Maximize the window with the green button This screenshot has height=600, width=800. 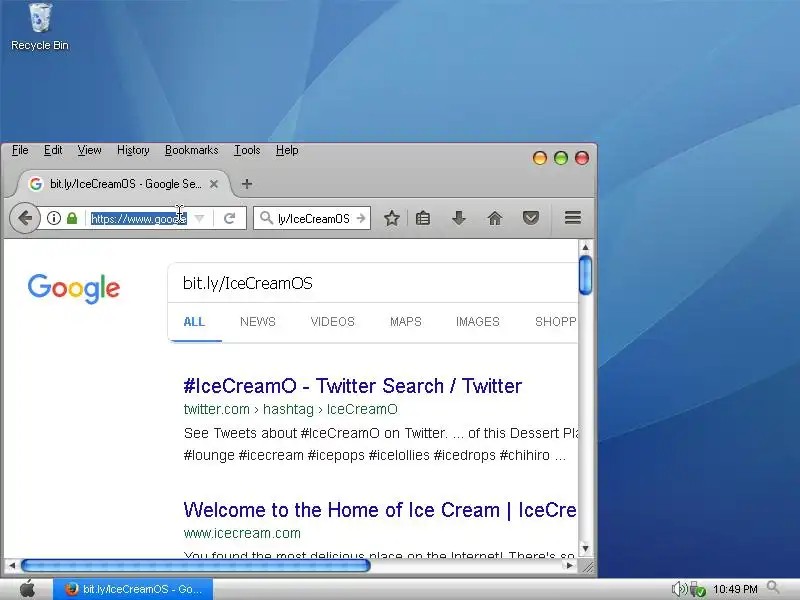point(561,158)
